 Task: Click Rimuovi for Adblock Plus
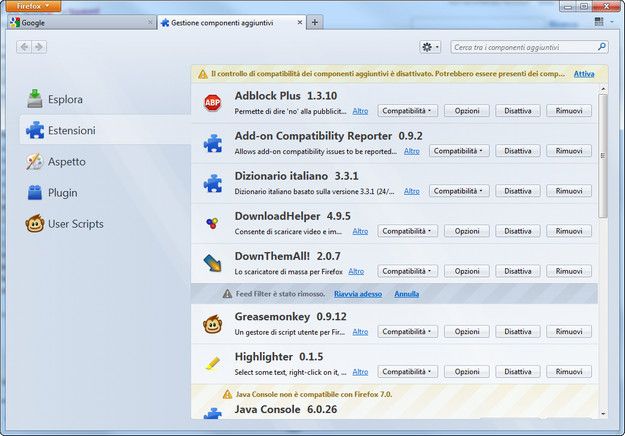click(x=569, y=111)
